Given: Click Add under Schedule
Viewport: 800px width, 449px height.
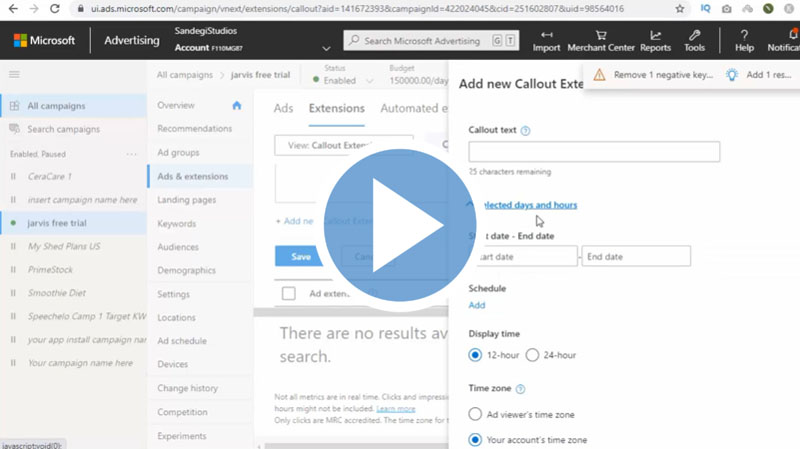Looking at the screenshot, I should [x=477, y=305].
